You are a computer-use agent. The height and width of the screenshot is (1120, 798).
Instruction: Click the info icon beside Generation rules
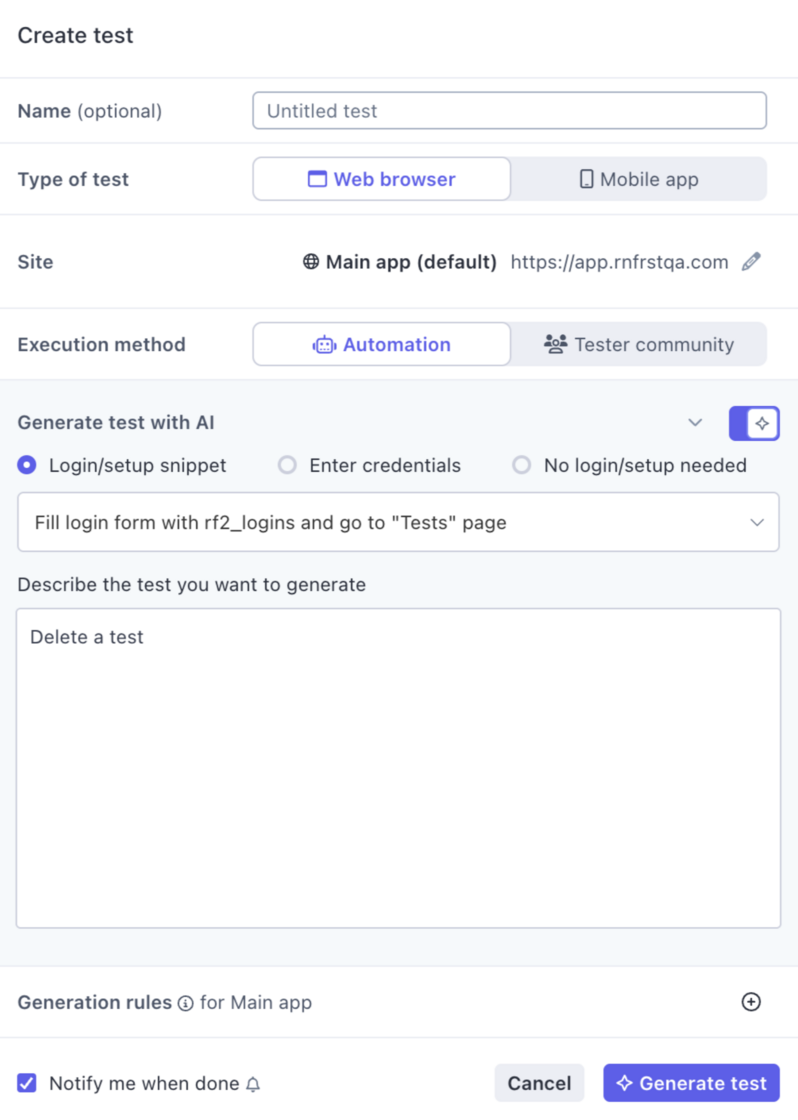186,1004
